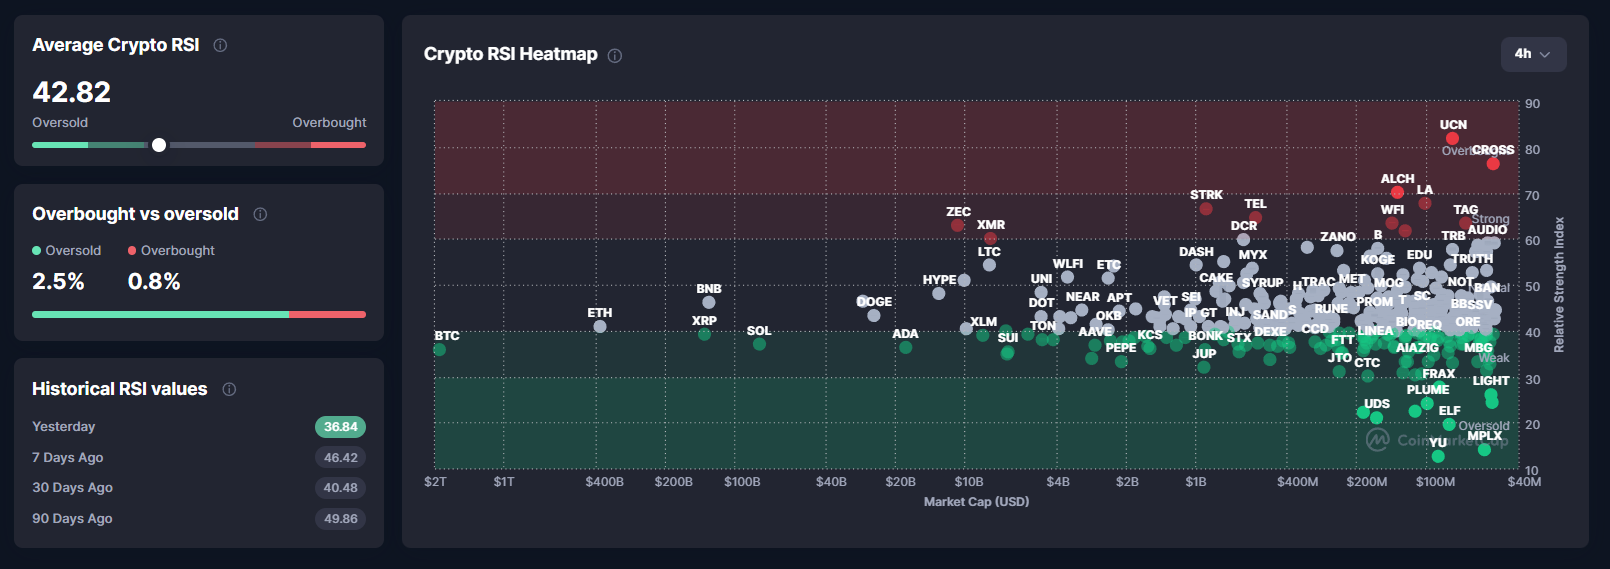Screen dimensions: 1610x569
Task: Click the RSI slider handle
Action: 159,145
